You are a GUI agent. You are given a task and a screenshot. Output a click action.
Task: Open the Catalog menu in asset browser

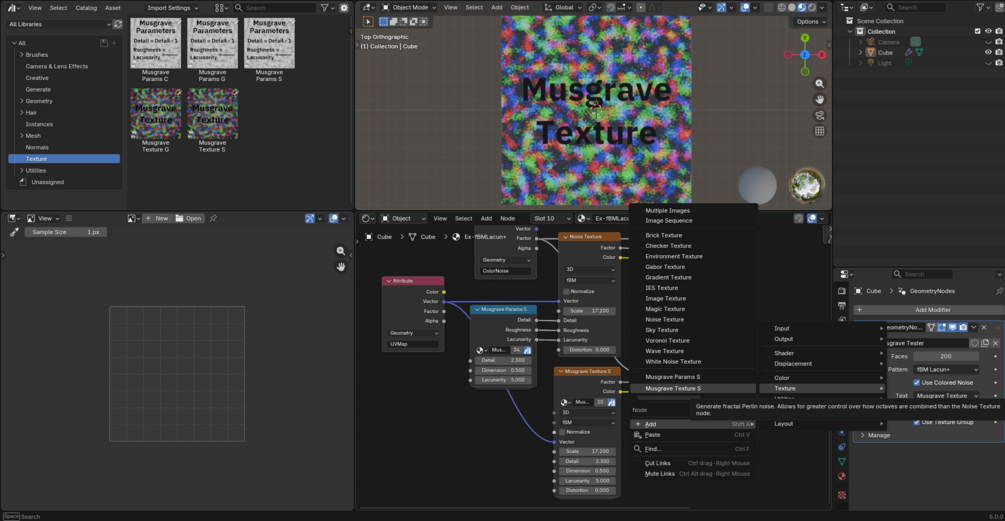tap(86, 8)
